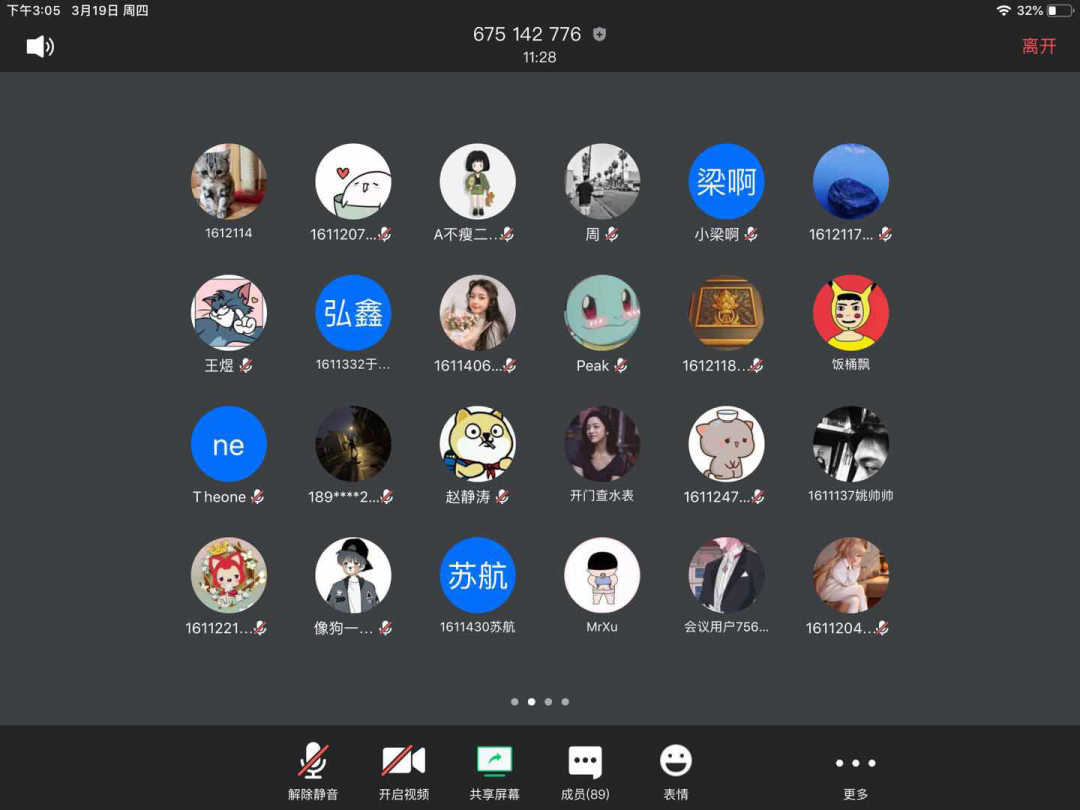Tap the meeting ID 675 142 776

click(527, 34)
